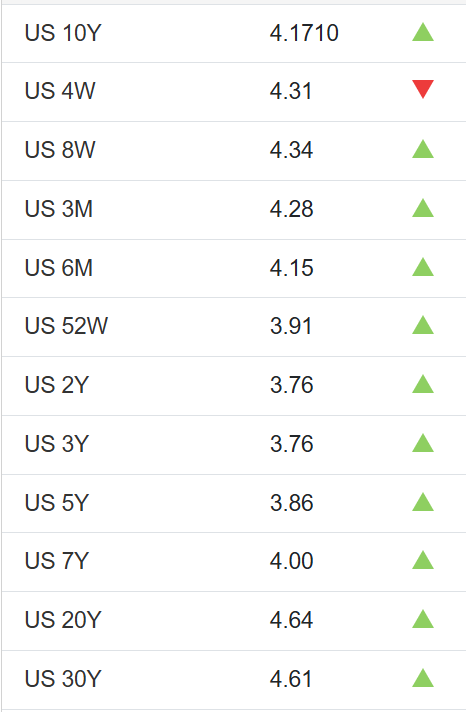Select the up arrow icon for US 3M
The width and height of the screenshot is (466, 712).
[423, 208]
